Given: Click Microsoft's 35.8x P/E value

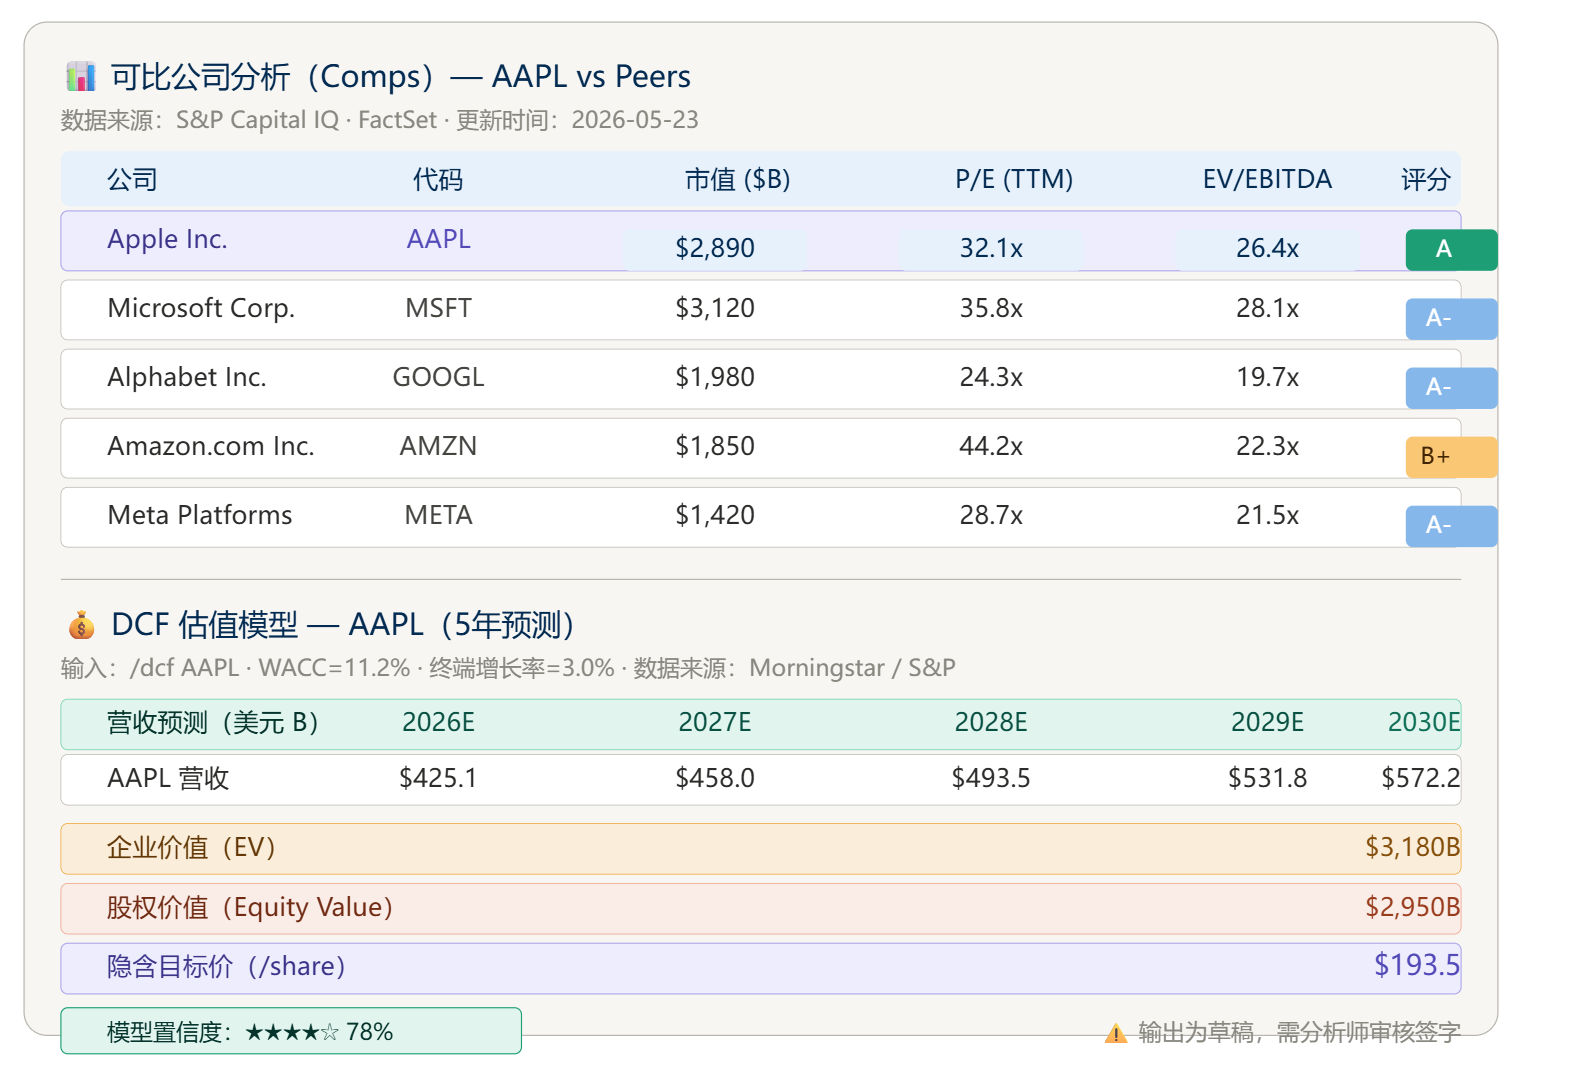Looking at the screenshot, I should click(x=991, y=308).
